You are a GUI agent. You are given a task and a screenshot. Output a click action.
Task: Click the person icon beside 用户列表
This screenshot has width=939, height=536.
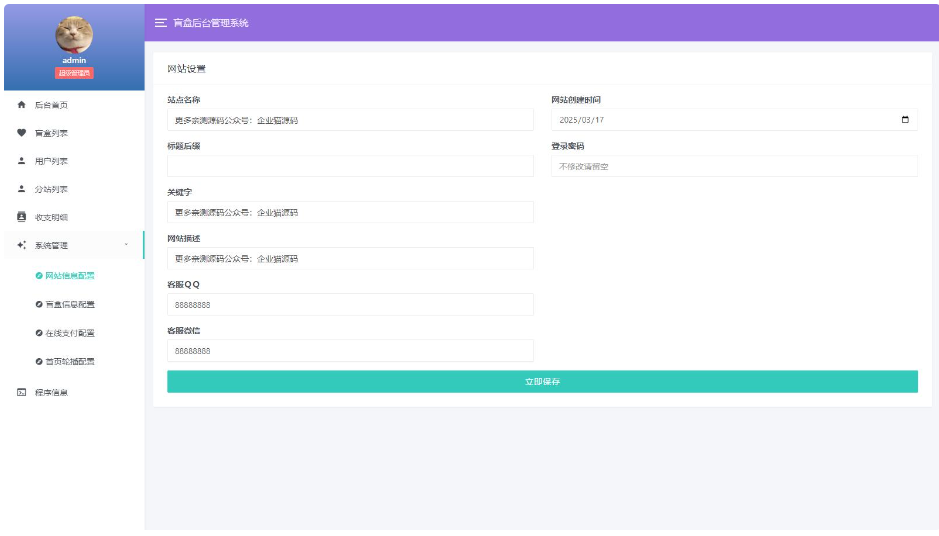click(x=22, y=161)
